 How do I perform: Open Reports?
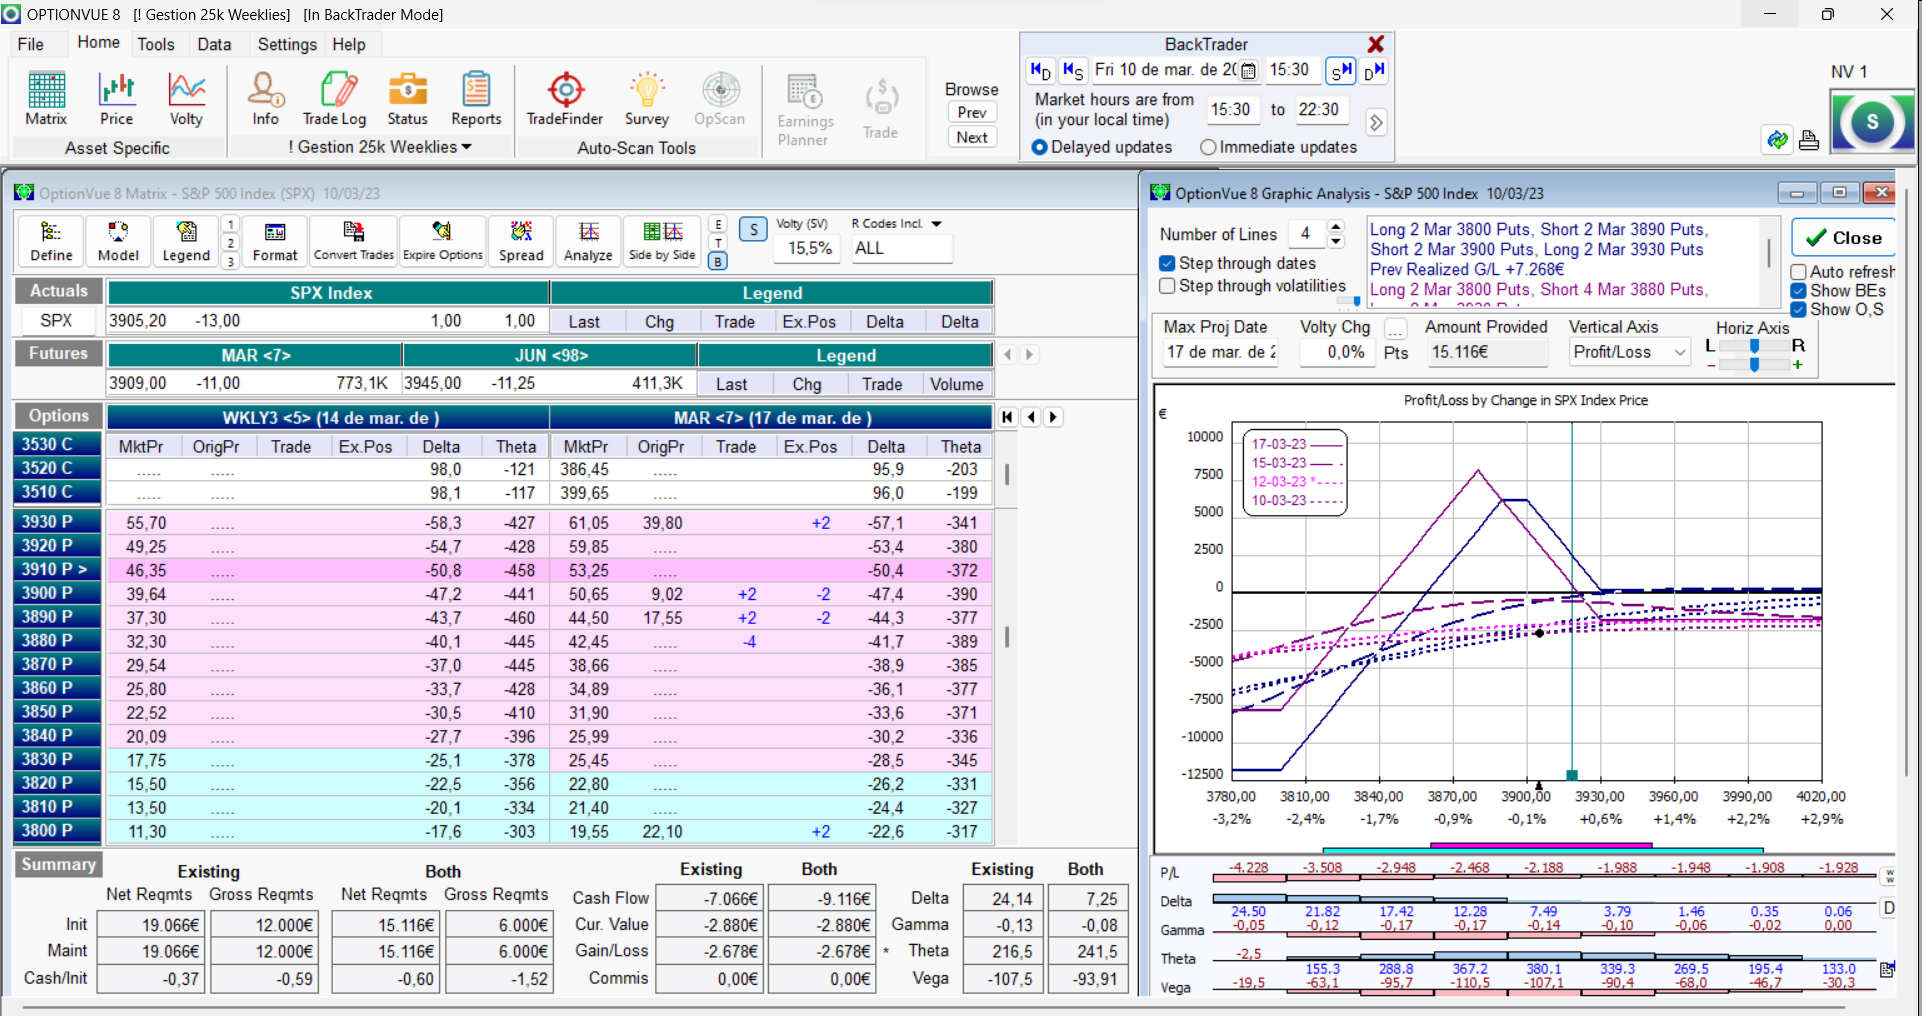(x=476, y=99)
